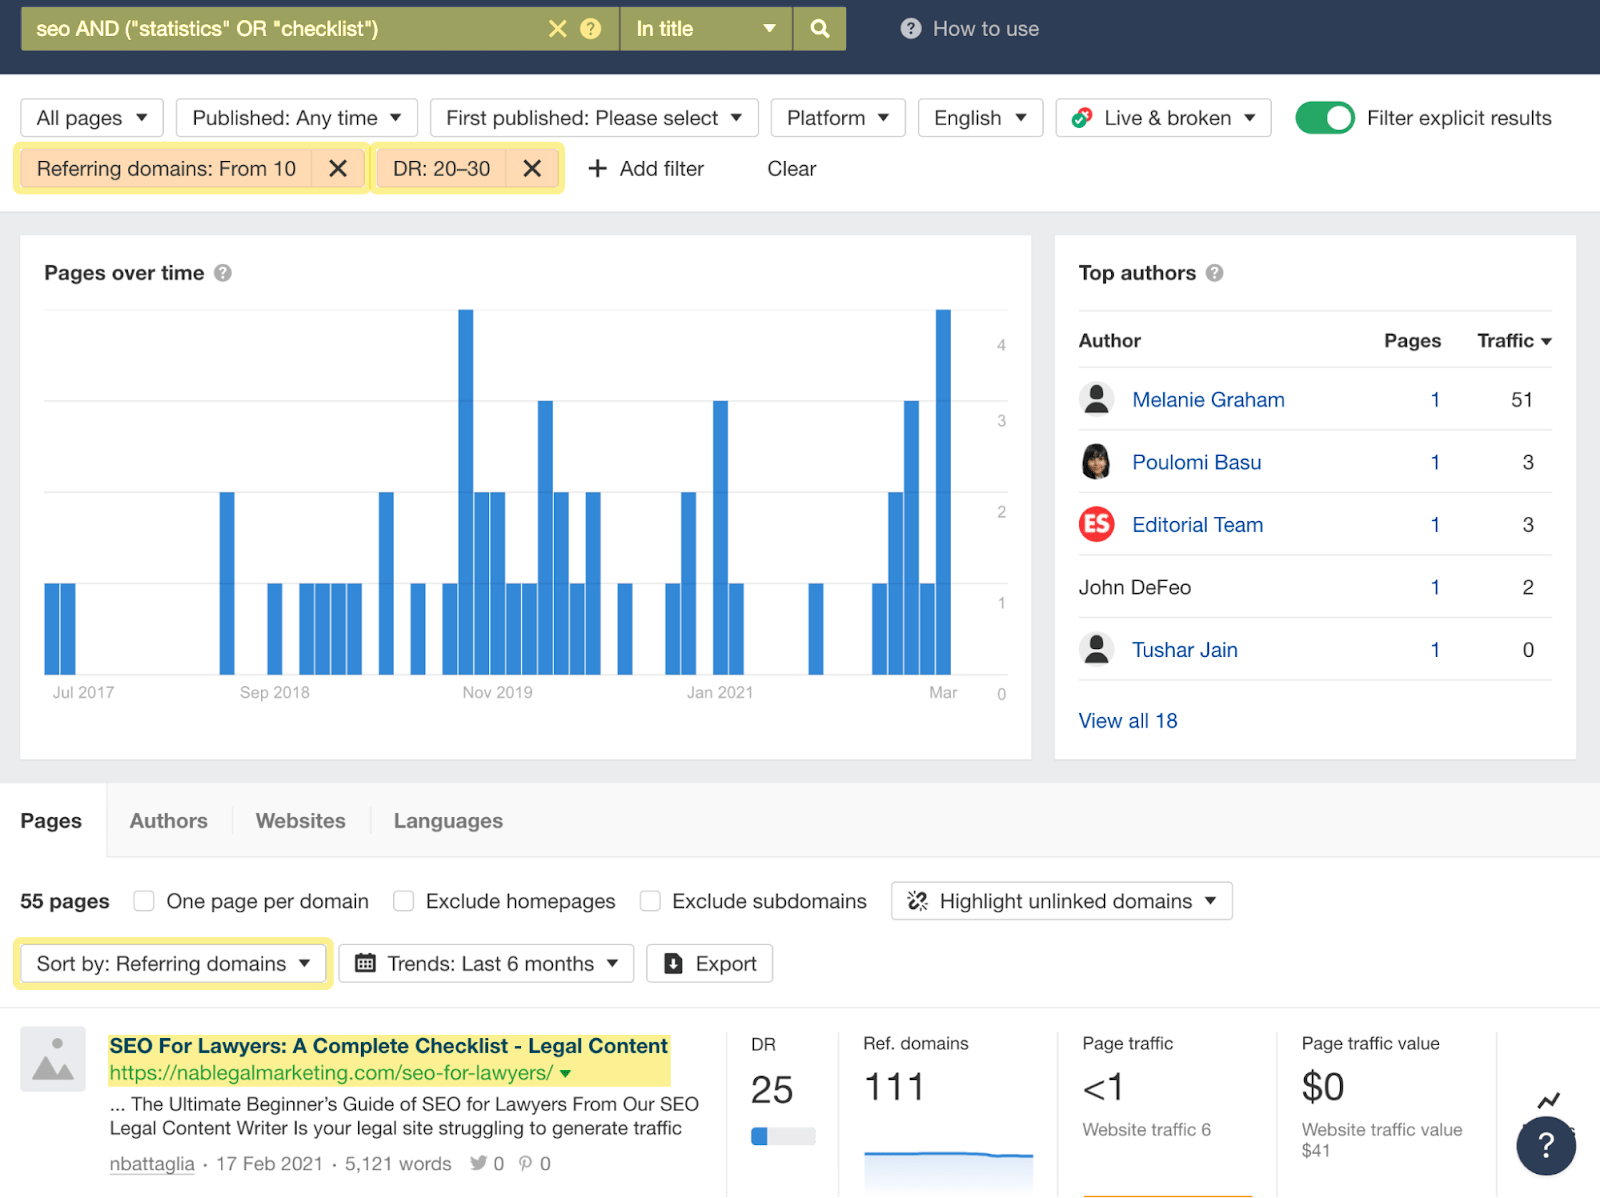Open the SEO For Lawyers checklist article
This screenshot has height=1198, width=1600.
coord(388,1045)
